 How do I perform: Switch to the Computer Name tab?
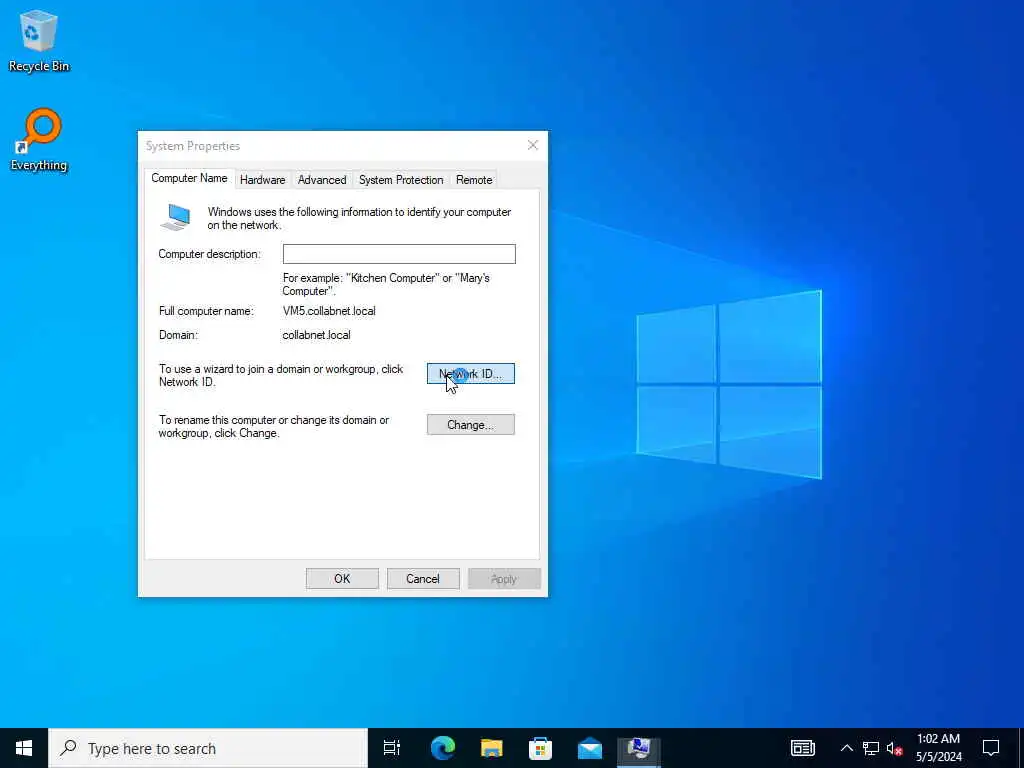click(x=189, y=178)
